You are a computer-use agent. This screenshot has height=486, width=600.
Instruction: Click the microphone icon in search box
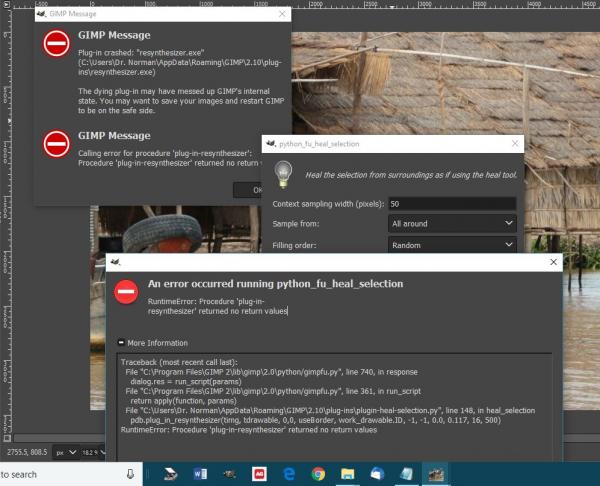[130, 474]
